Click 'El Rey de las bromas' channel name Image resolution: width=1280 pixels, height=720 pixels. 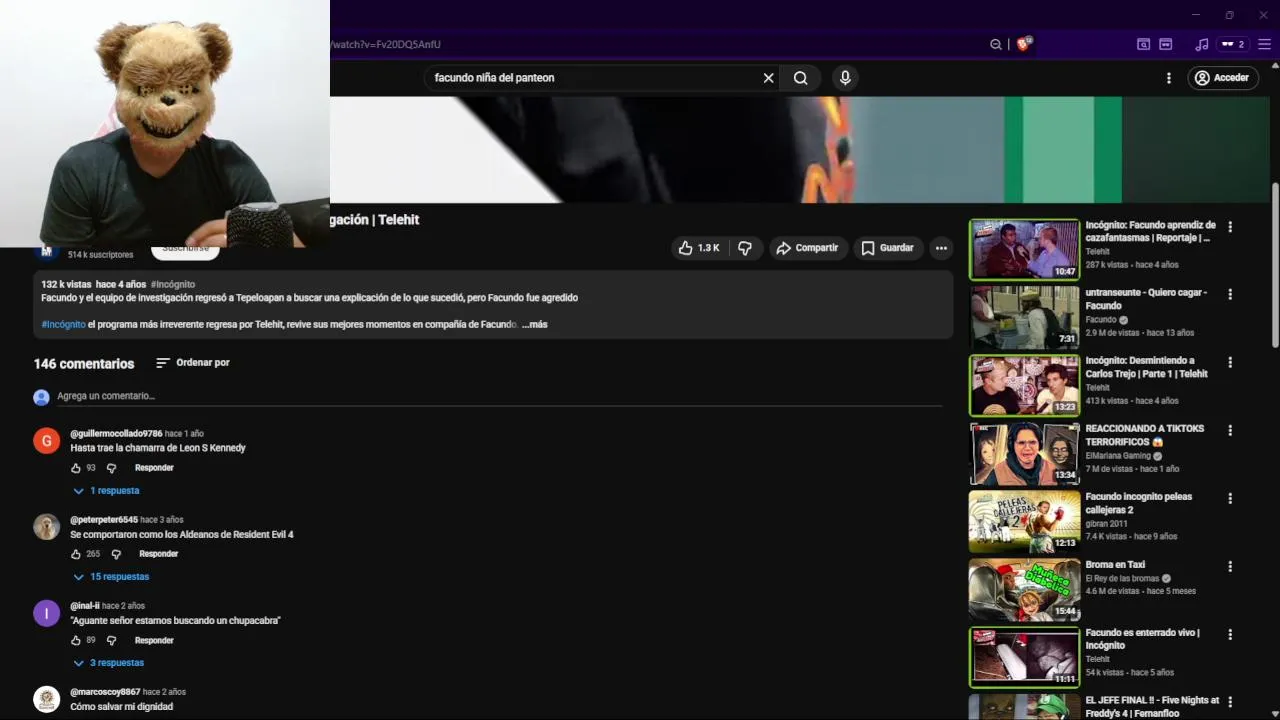(x=1122, y=578)
